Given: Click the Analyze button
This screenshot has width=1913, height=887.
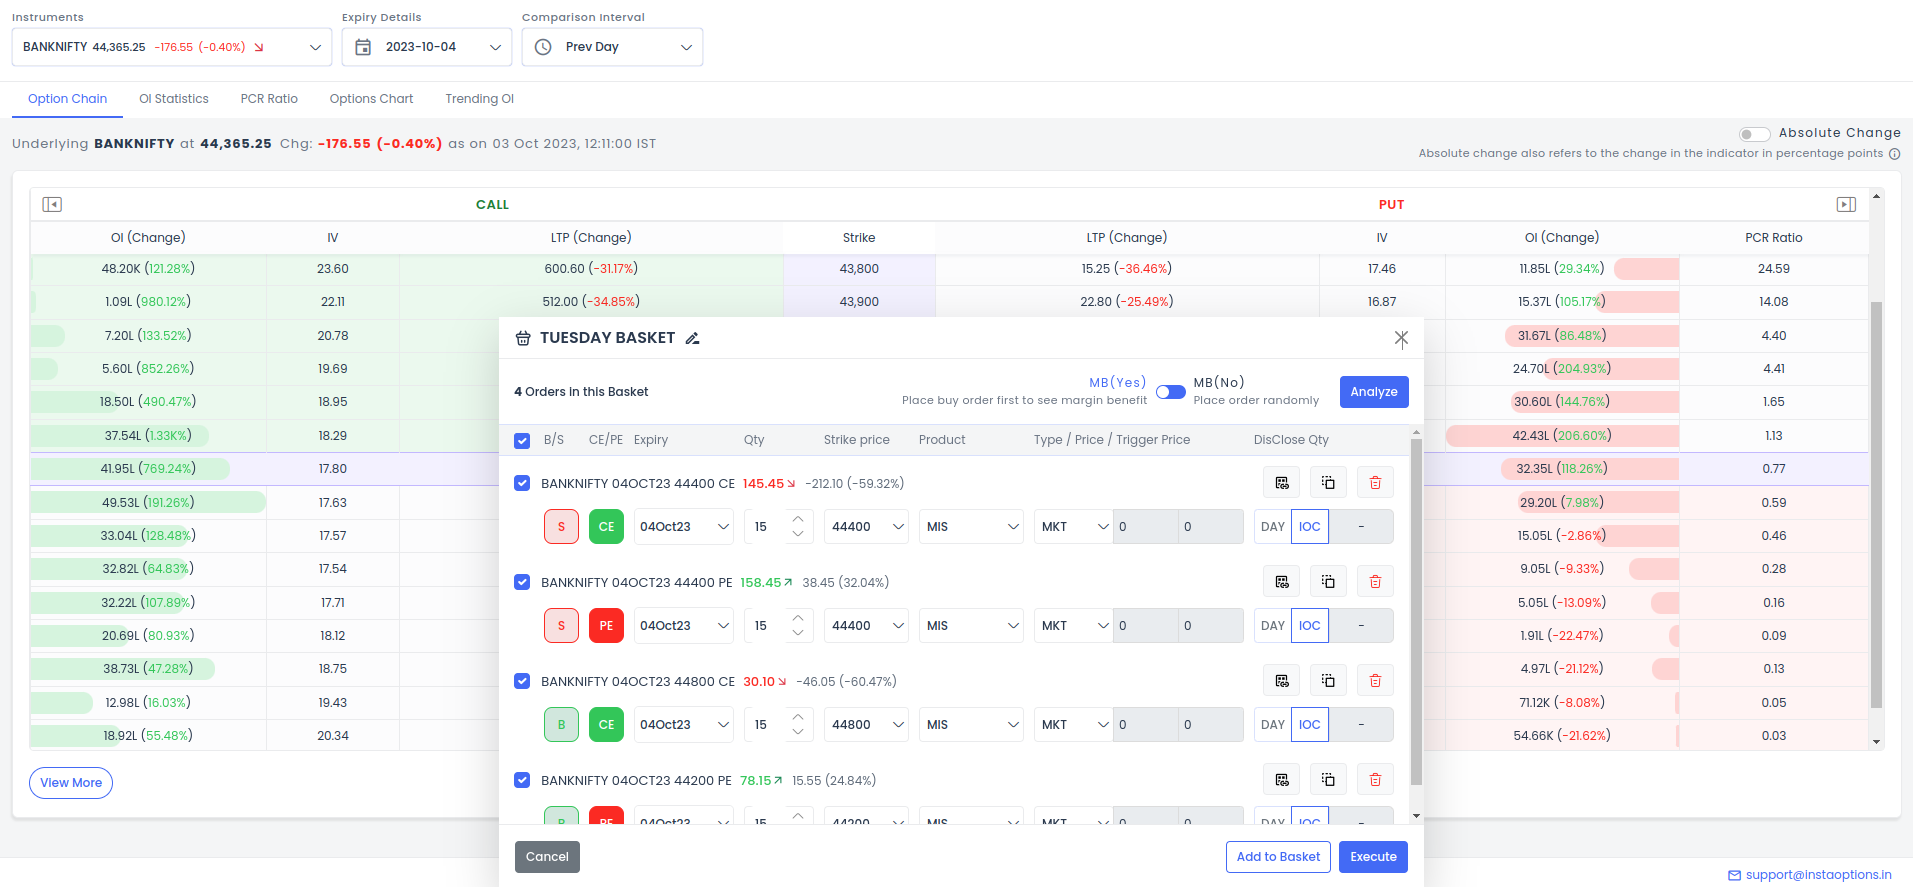Looking at the screenshot, I should click(1374, 392).
